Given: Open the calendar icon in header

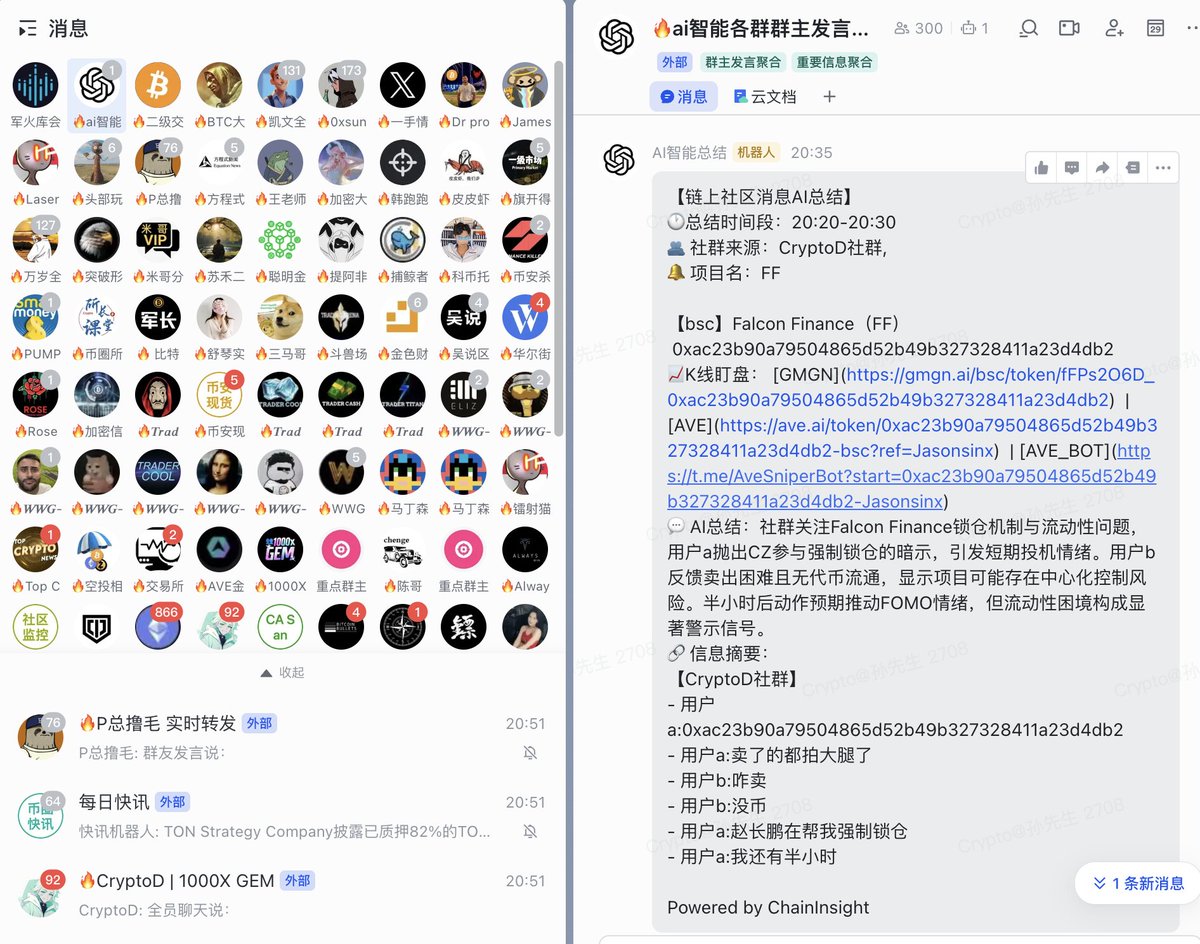Looking at the screenshot, I should pyautogui.click(x=1156, y=28).
